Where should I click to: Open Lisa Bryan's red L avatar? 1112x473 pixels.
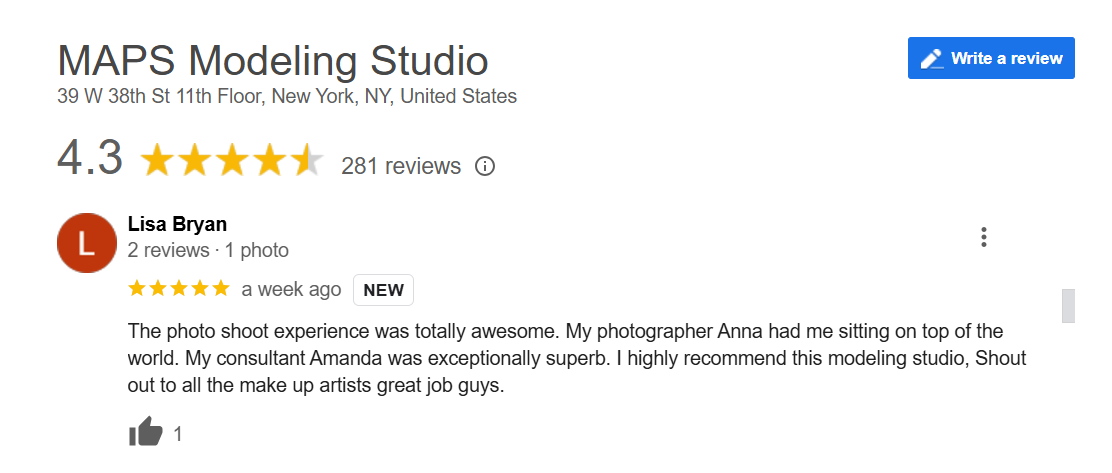pyautogui.click(x=87, y=243)
